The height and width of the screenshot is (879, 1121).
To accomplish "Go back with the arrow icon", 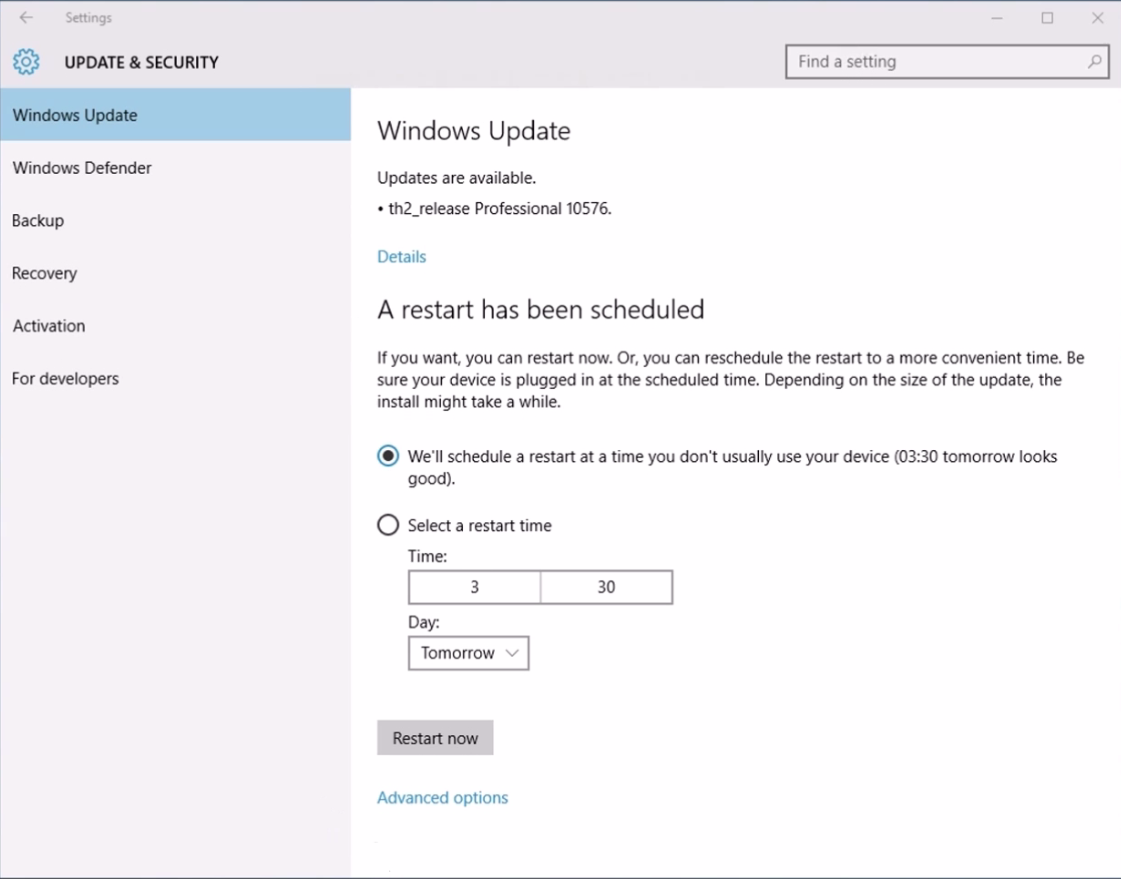I will click(26, 17).
